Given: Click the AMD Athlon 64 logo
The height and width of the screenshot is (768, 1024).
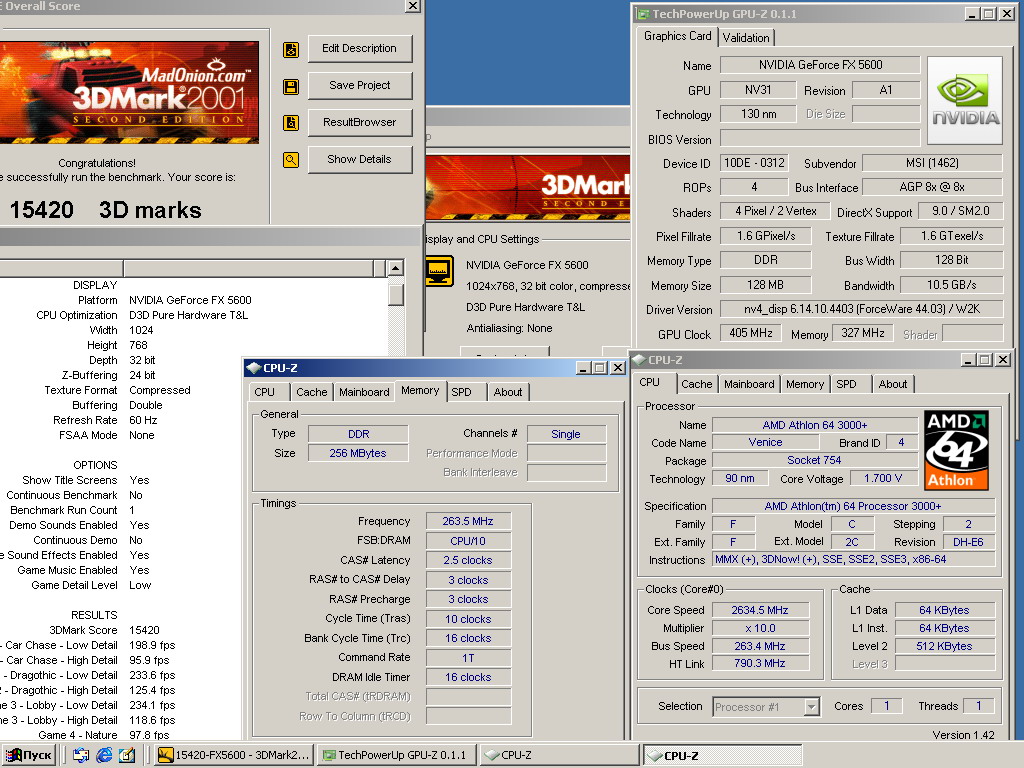Looking at the screenshot, I should click(x=957, y=450).
